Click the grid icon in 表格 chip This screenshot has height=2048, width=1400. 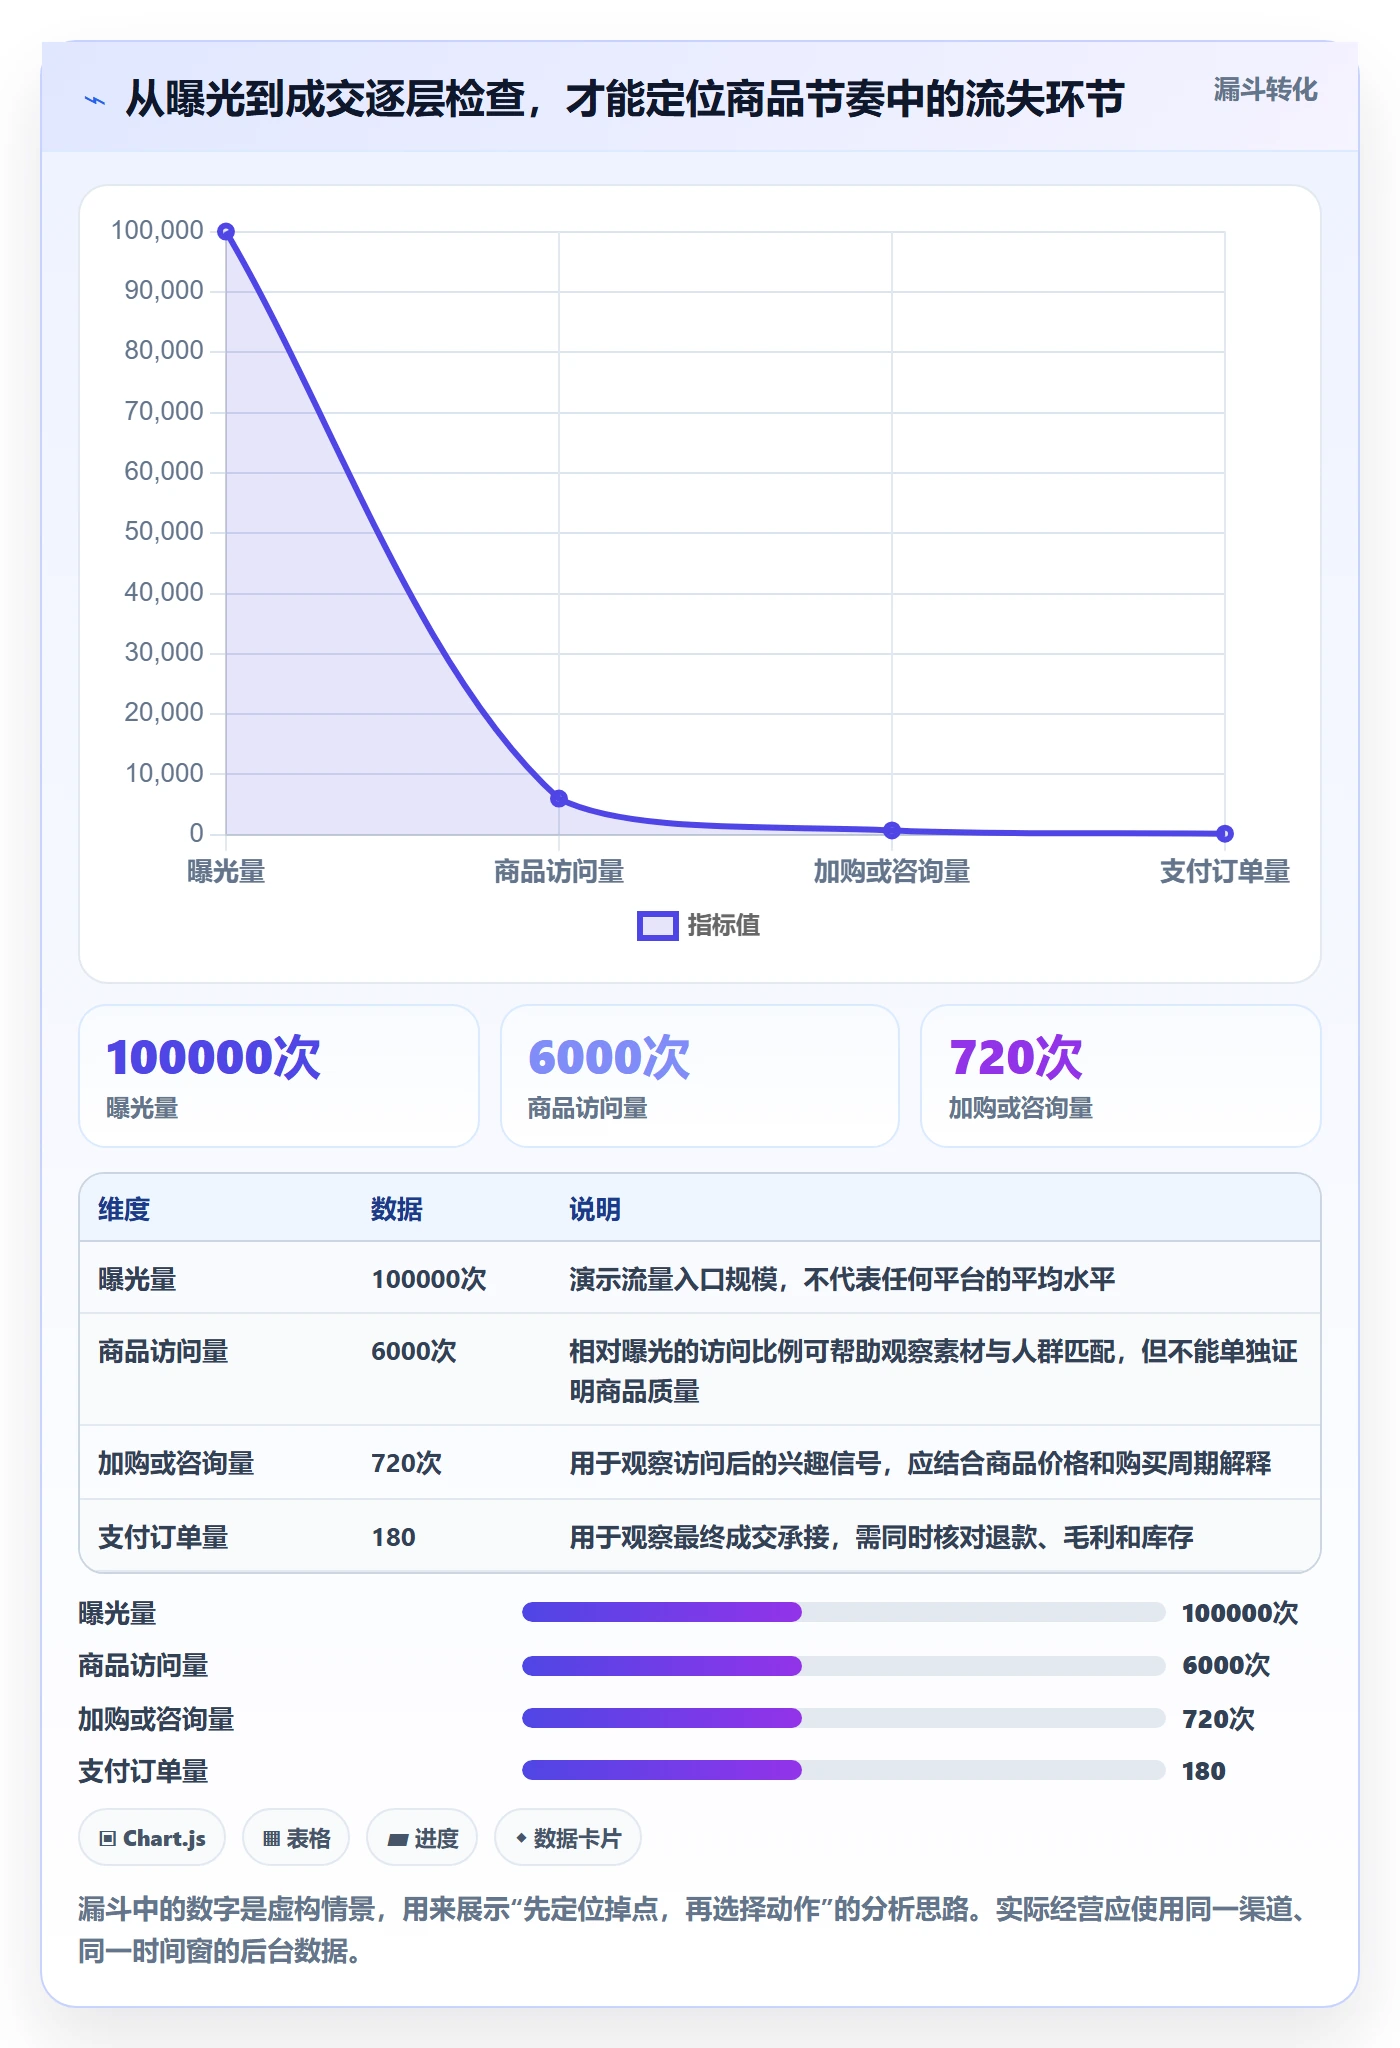pos(271,1839)
